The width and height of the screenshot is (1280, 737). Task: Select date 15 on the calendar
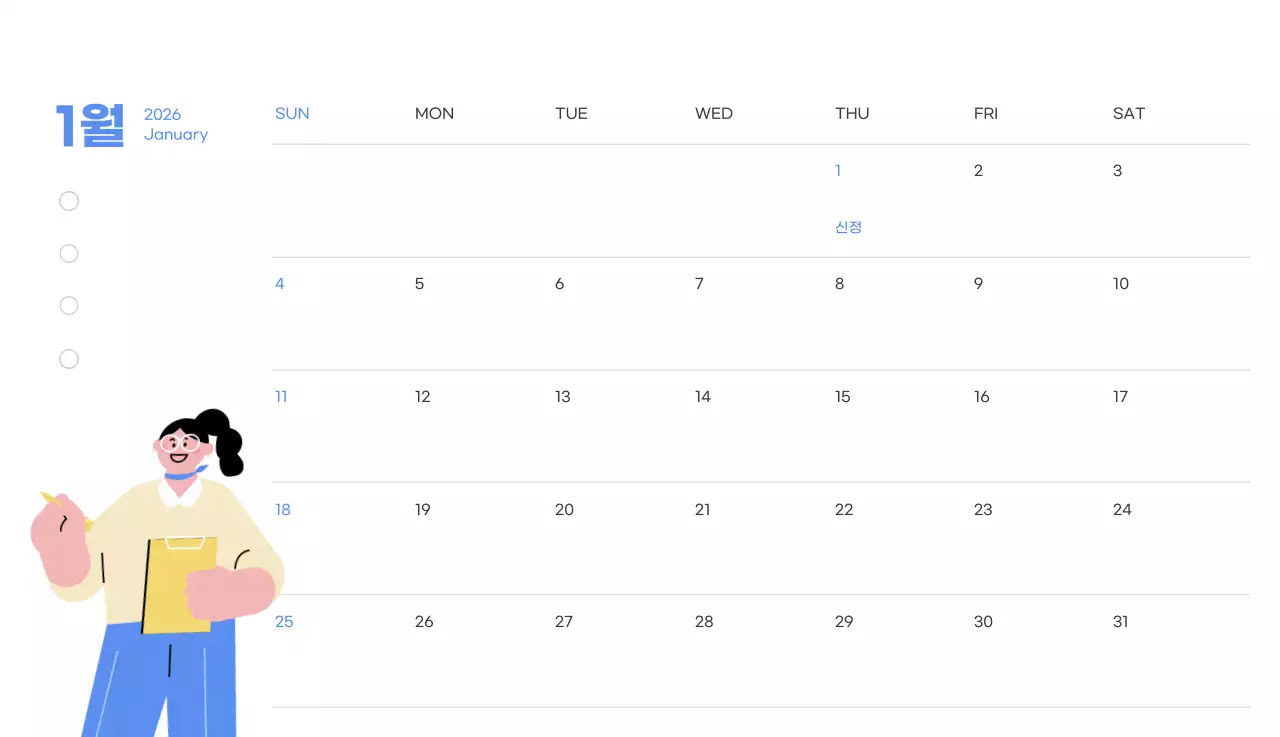pos(843,397)
